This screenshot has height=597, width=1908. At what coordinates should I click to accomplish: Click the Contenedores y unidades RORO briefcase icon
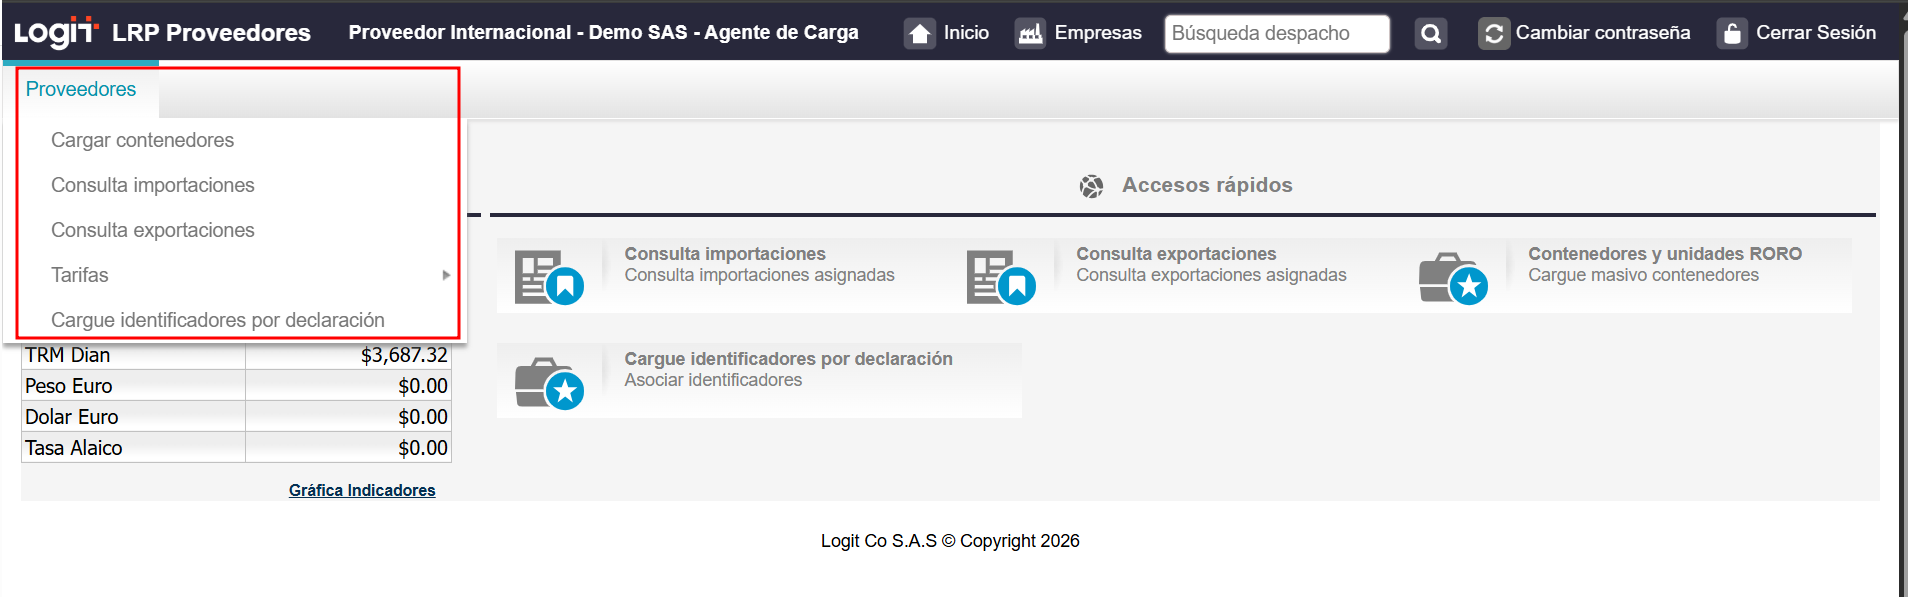1452,277
